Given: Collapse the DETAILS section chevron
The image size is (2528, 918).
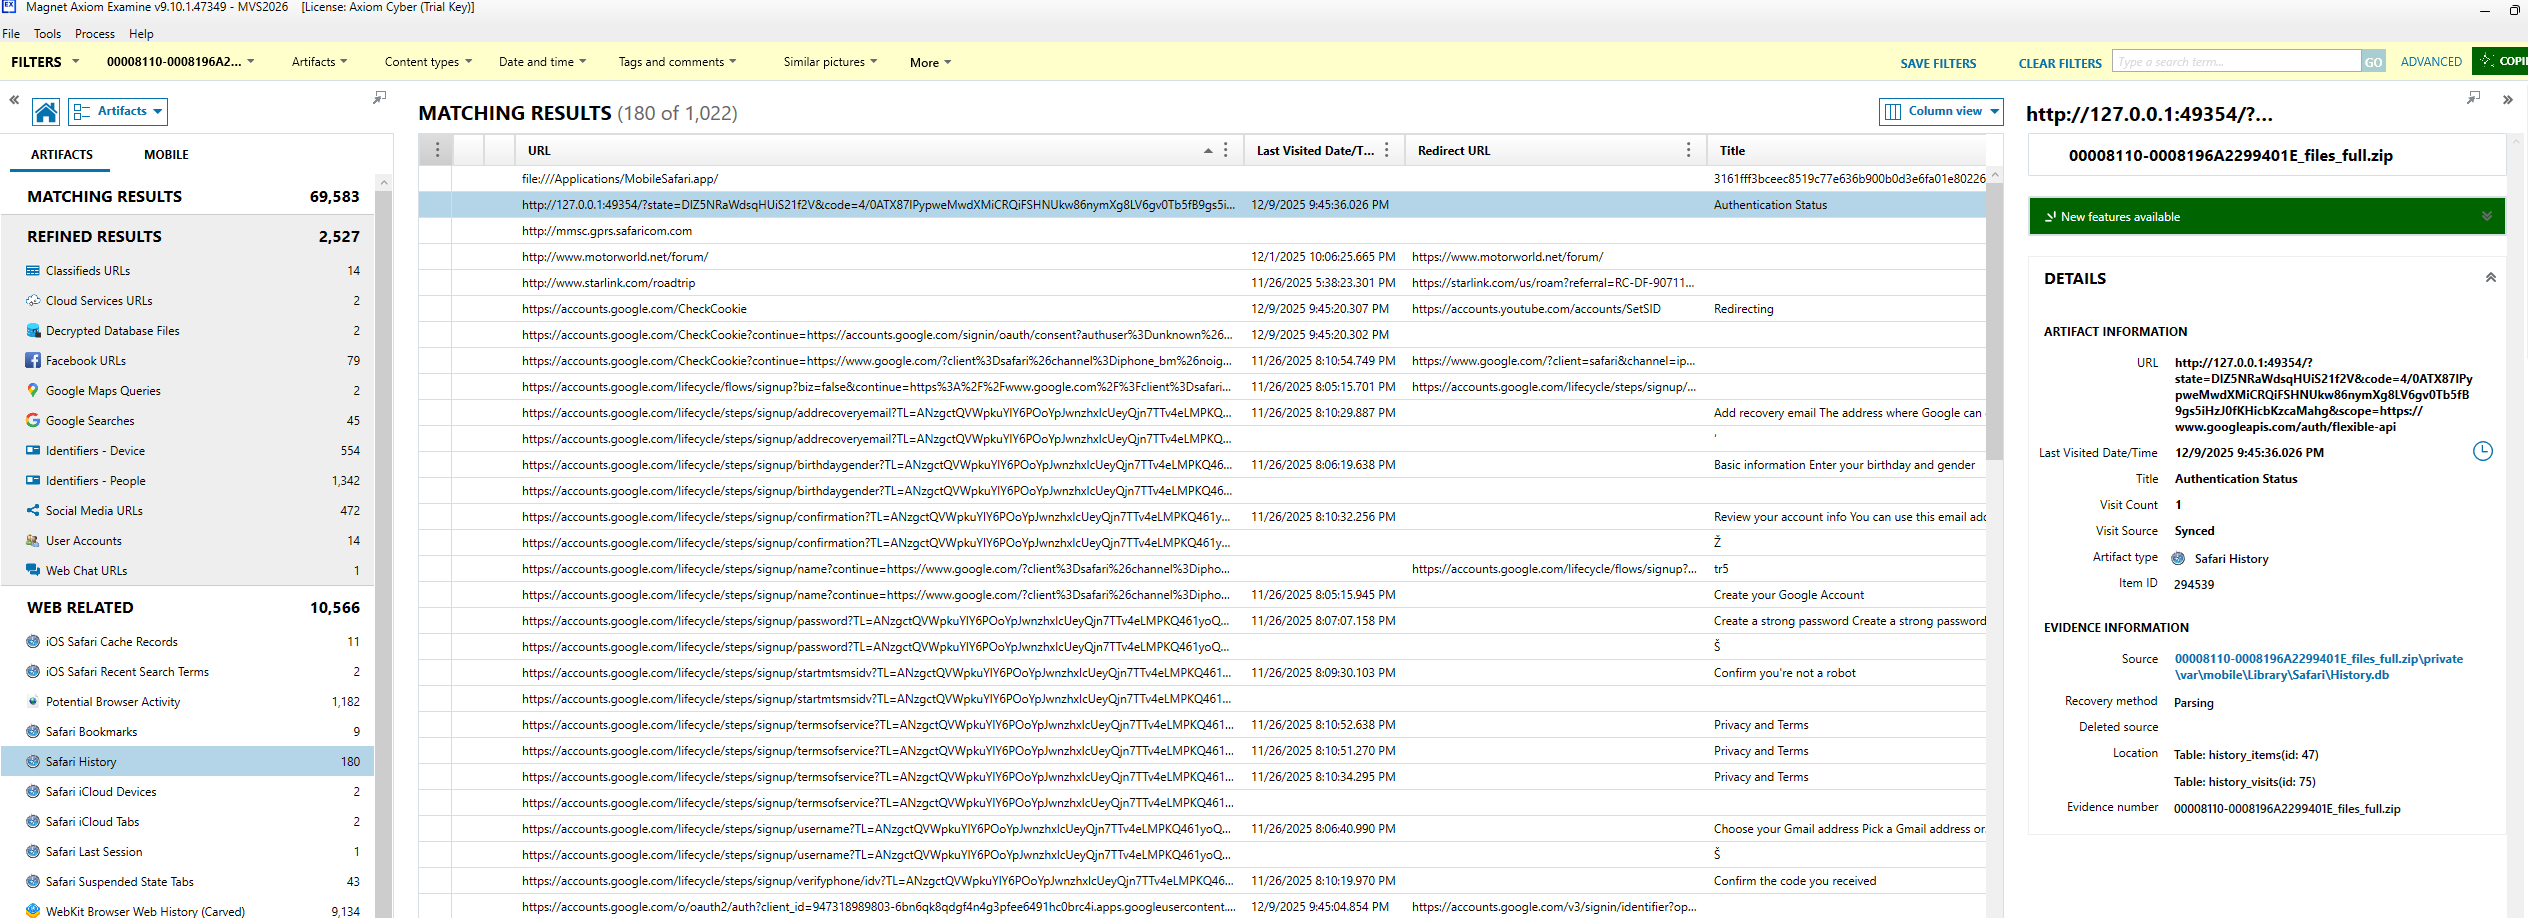Looking at the screenshot, I should 2490,279.
